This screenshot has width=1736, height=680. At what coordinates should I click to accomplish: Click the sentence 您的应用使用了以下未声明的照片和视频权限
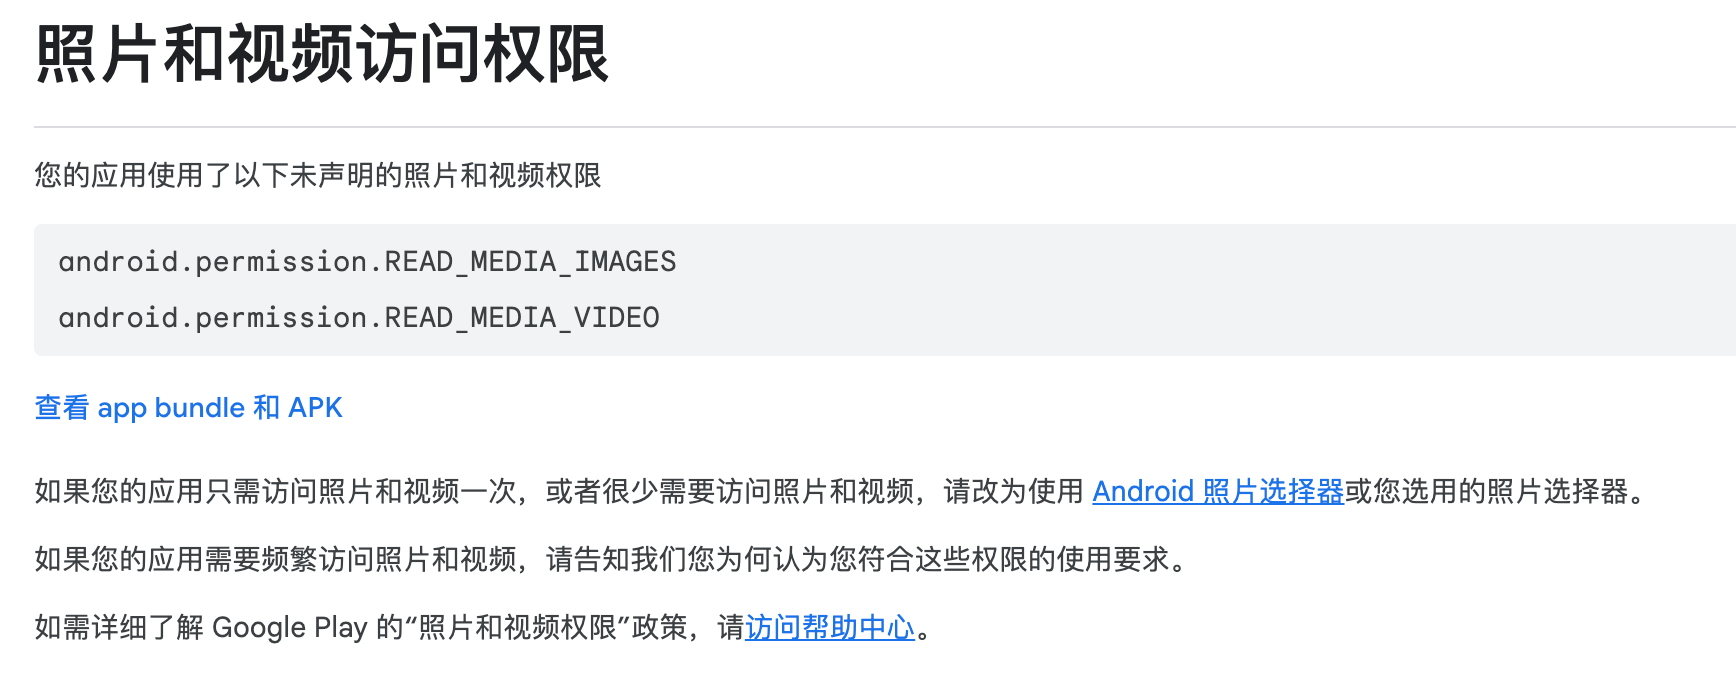coord(318,176)
